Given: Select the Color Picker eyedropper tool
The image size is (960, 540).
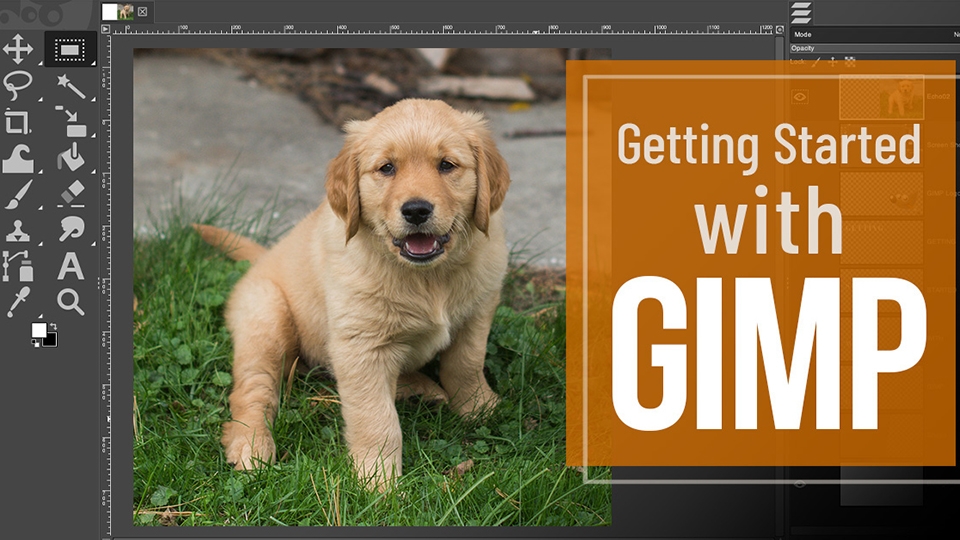Looking at the screenshot, I should pyautogui.click(x=18, y=302).
